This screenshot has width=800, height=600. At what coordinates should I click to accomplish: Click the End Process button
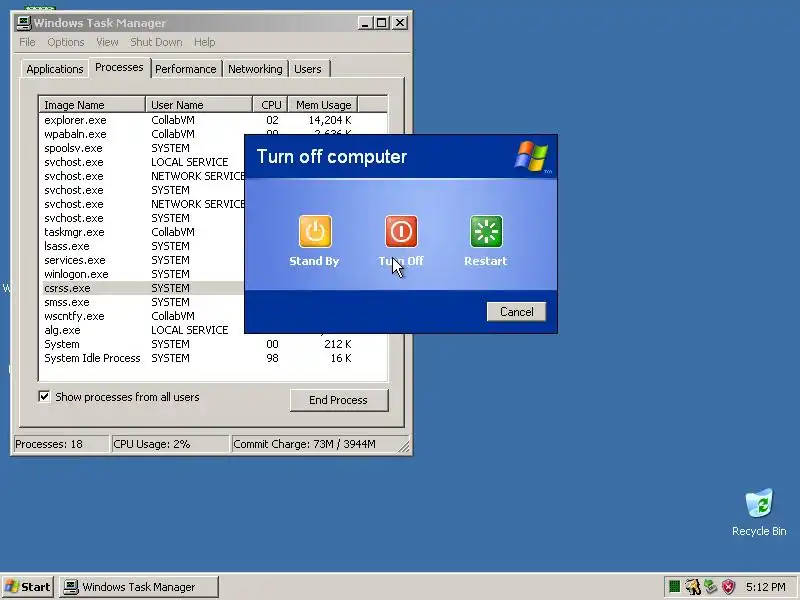tap(339, 400)
